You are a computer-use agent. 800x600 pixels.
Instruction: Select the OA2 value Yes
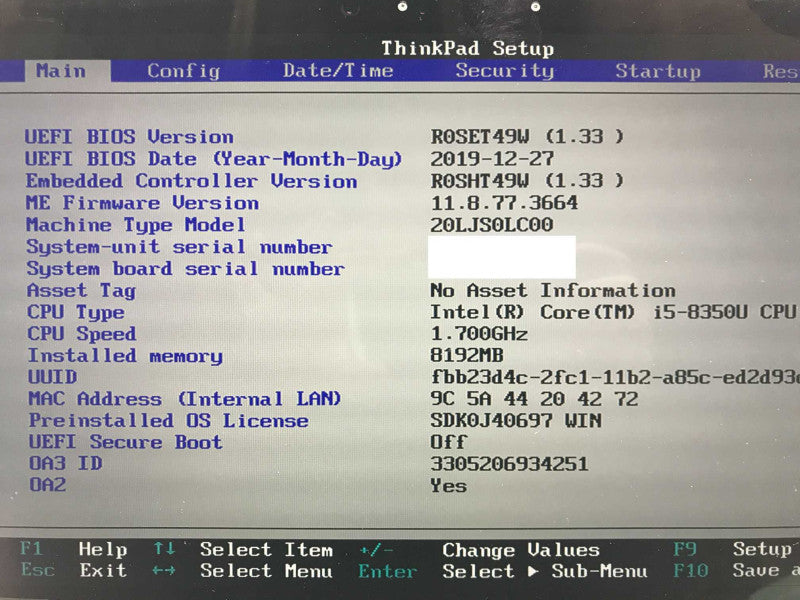tap(448, 486)
